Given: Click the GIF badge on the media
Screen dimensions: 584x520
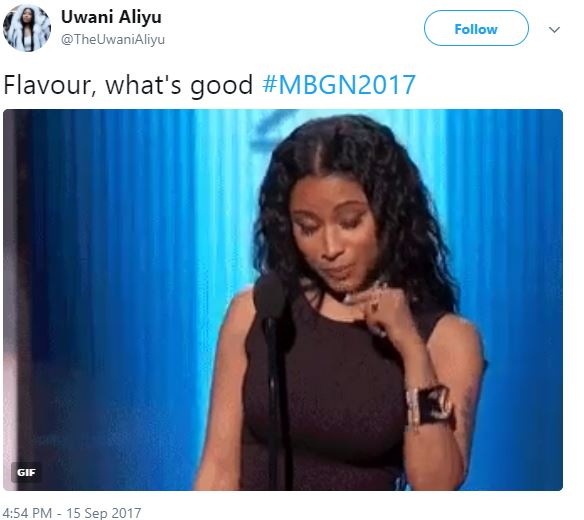Looking at the screenshot, I should [26, 472].
